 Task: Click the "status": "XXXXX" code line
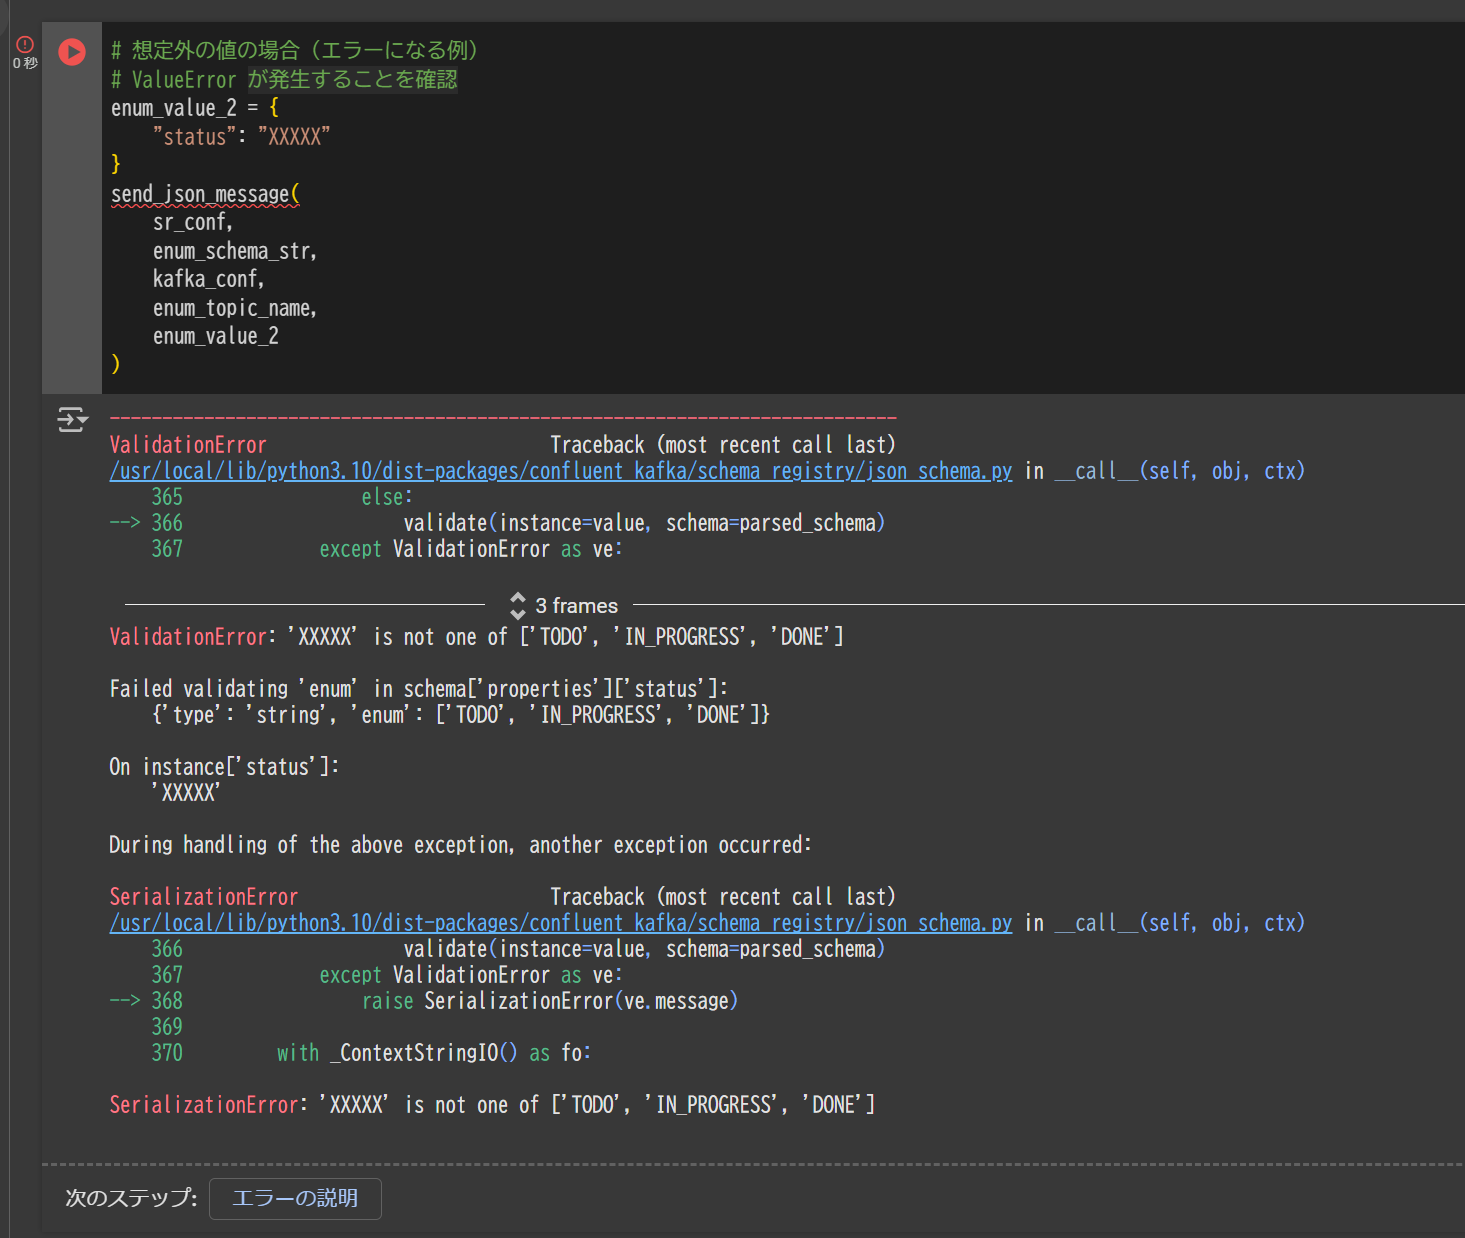point(241,137)
